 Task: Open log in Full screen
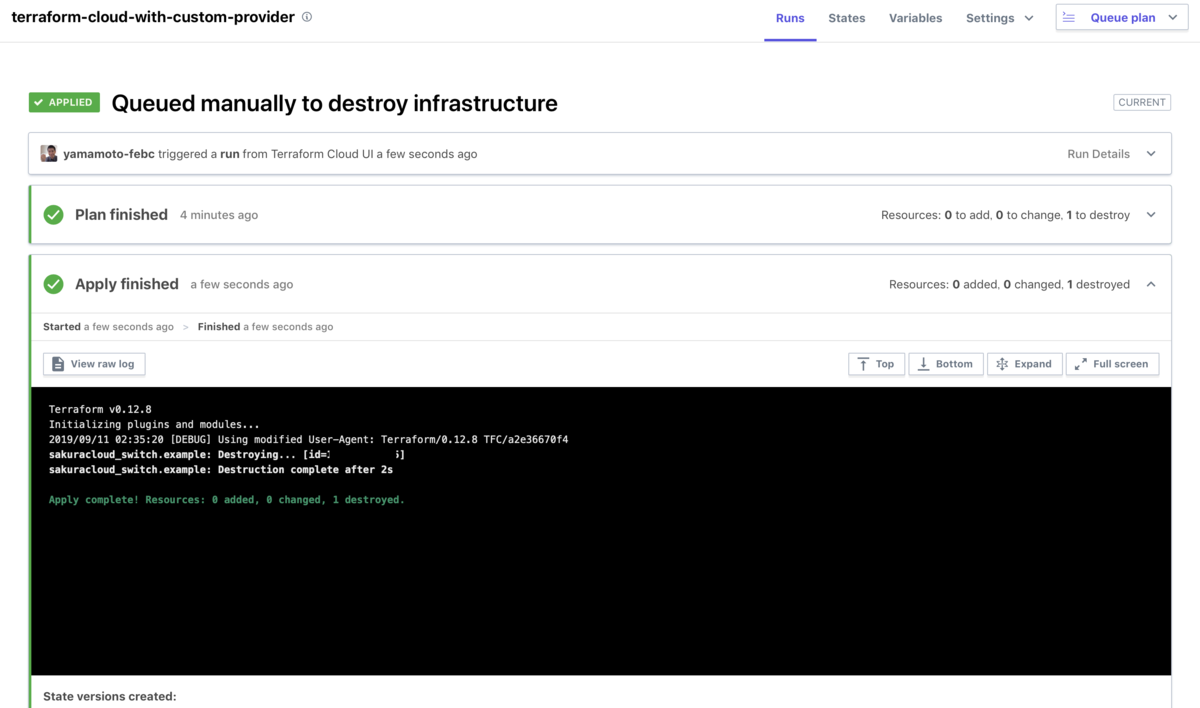tap(1112, 364)
